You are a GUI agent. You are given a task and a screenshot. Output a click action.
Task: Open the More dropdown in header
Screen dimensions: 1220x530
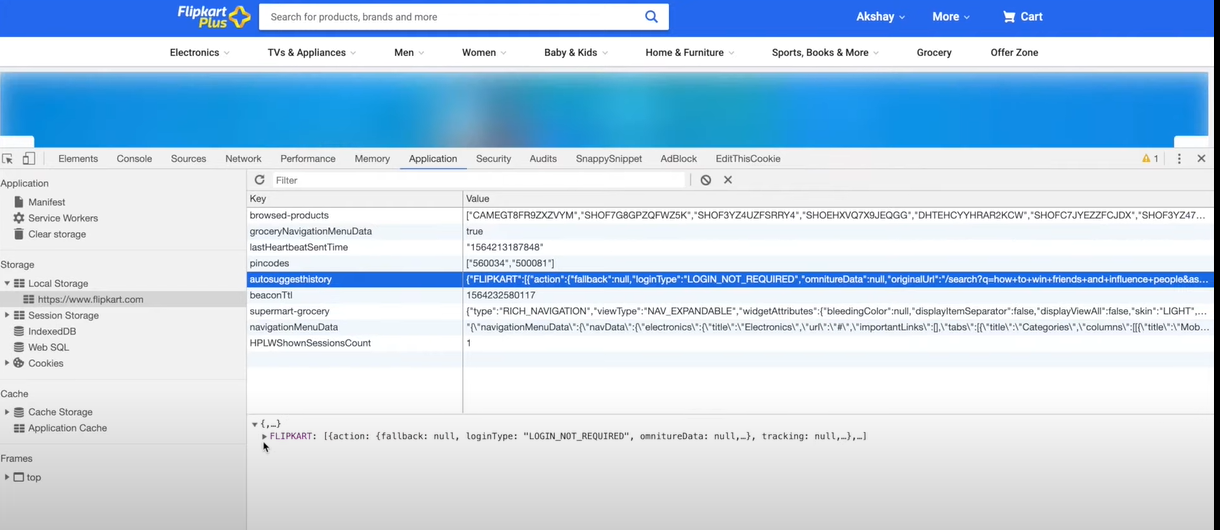click(951, 16)
